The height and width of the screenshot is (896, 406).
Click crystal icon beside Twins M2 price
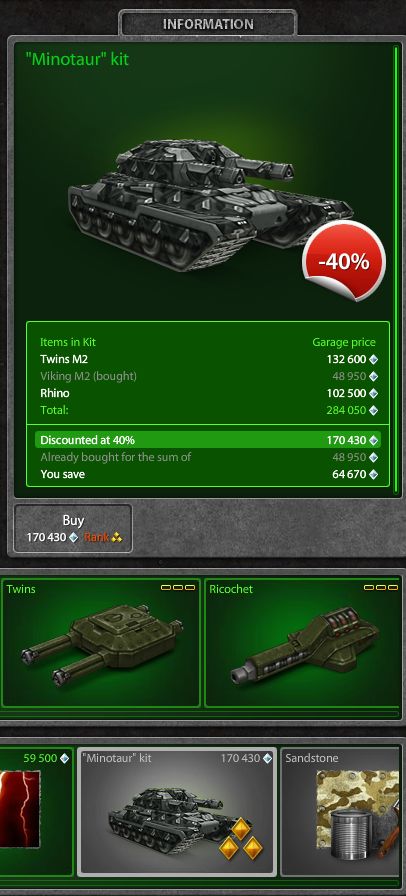373,359
